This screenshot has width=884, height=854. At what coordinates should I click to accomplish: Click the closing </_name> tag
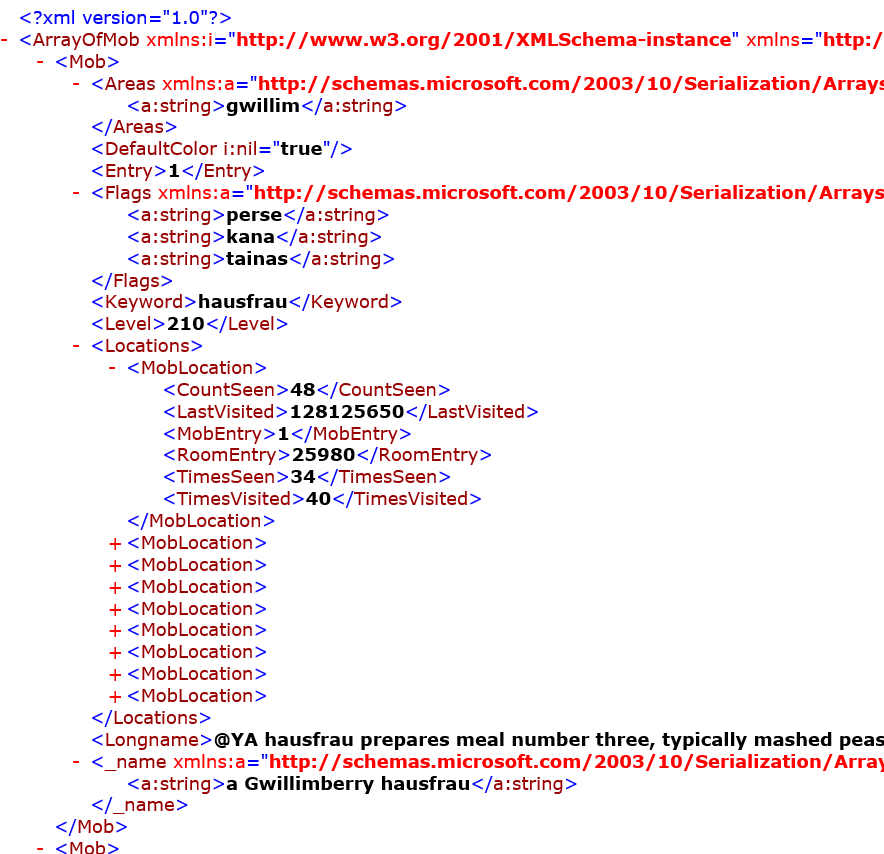139,805
